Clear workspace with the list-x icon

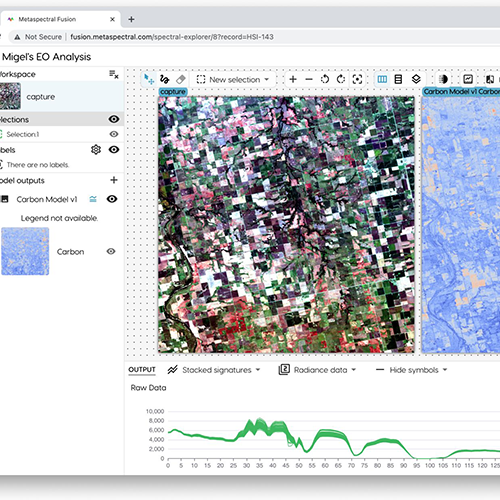(x=114, y=74)
